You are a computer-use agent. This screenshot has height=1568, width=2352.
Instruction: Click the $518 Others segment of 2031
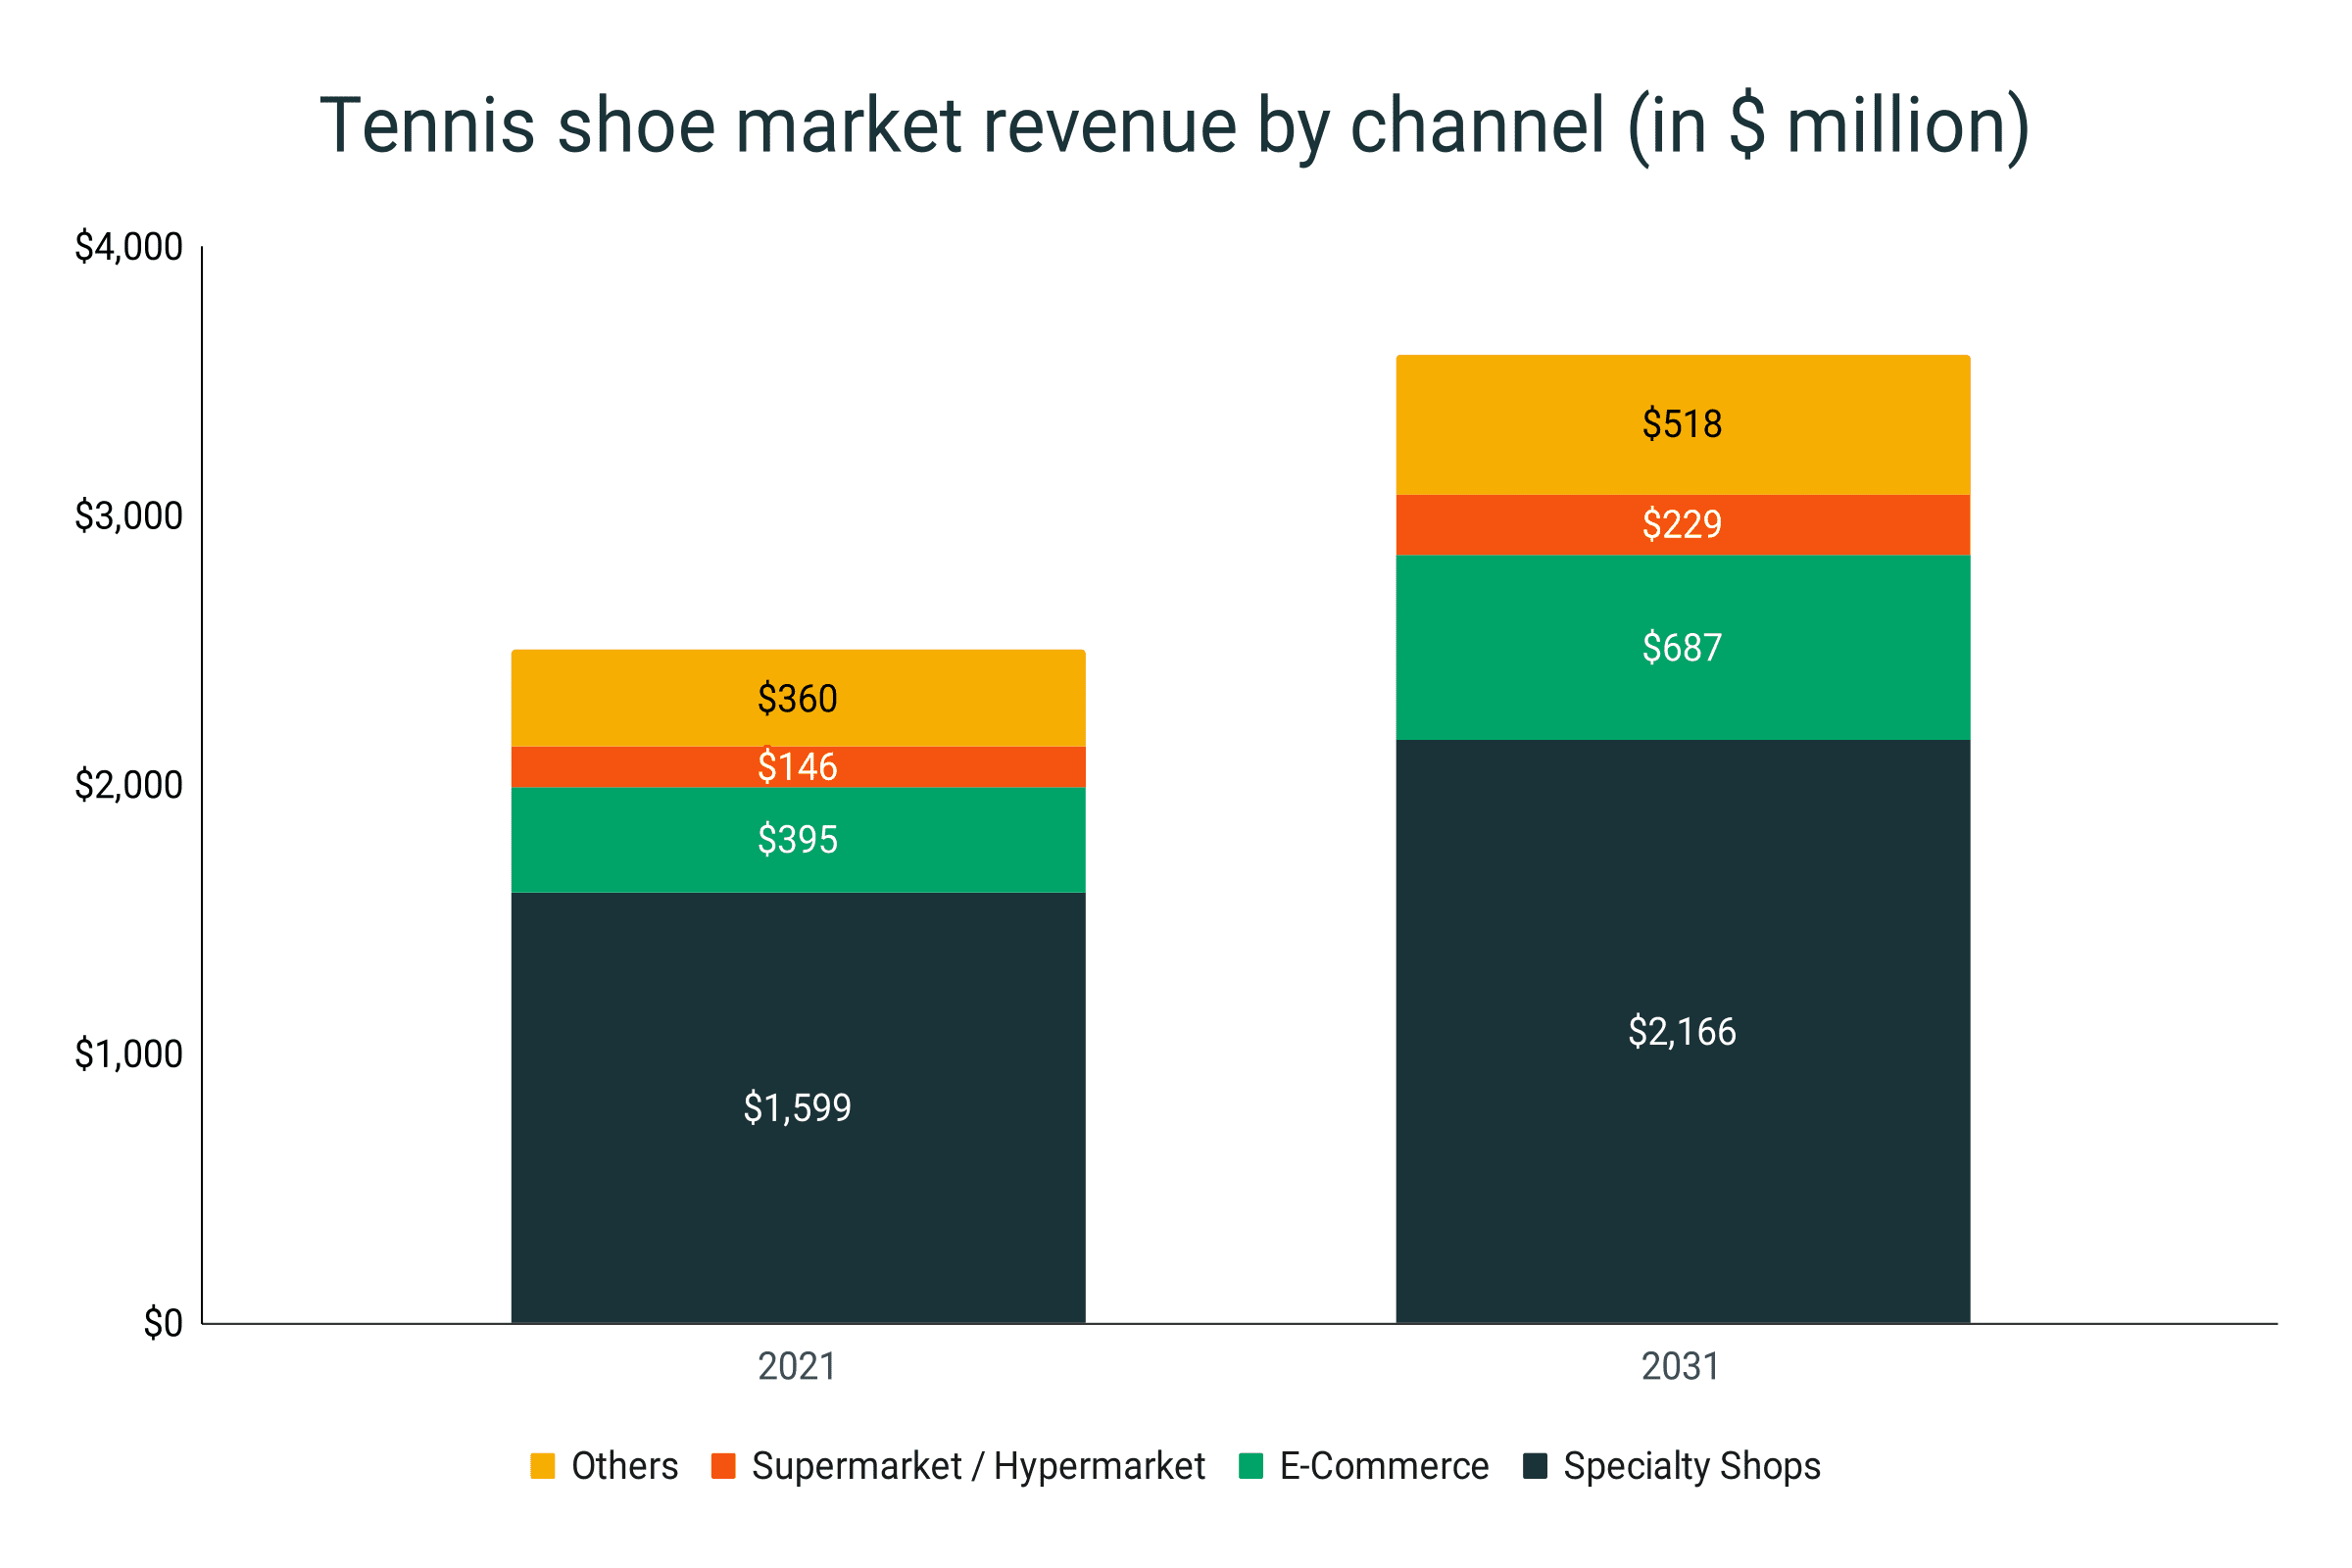click(1683, 425)
